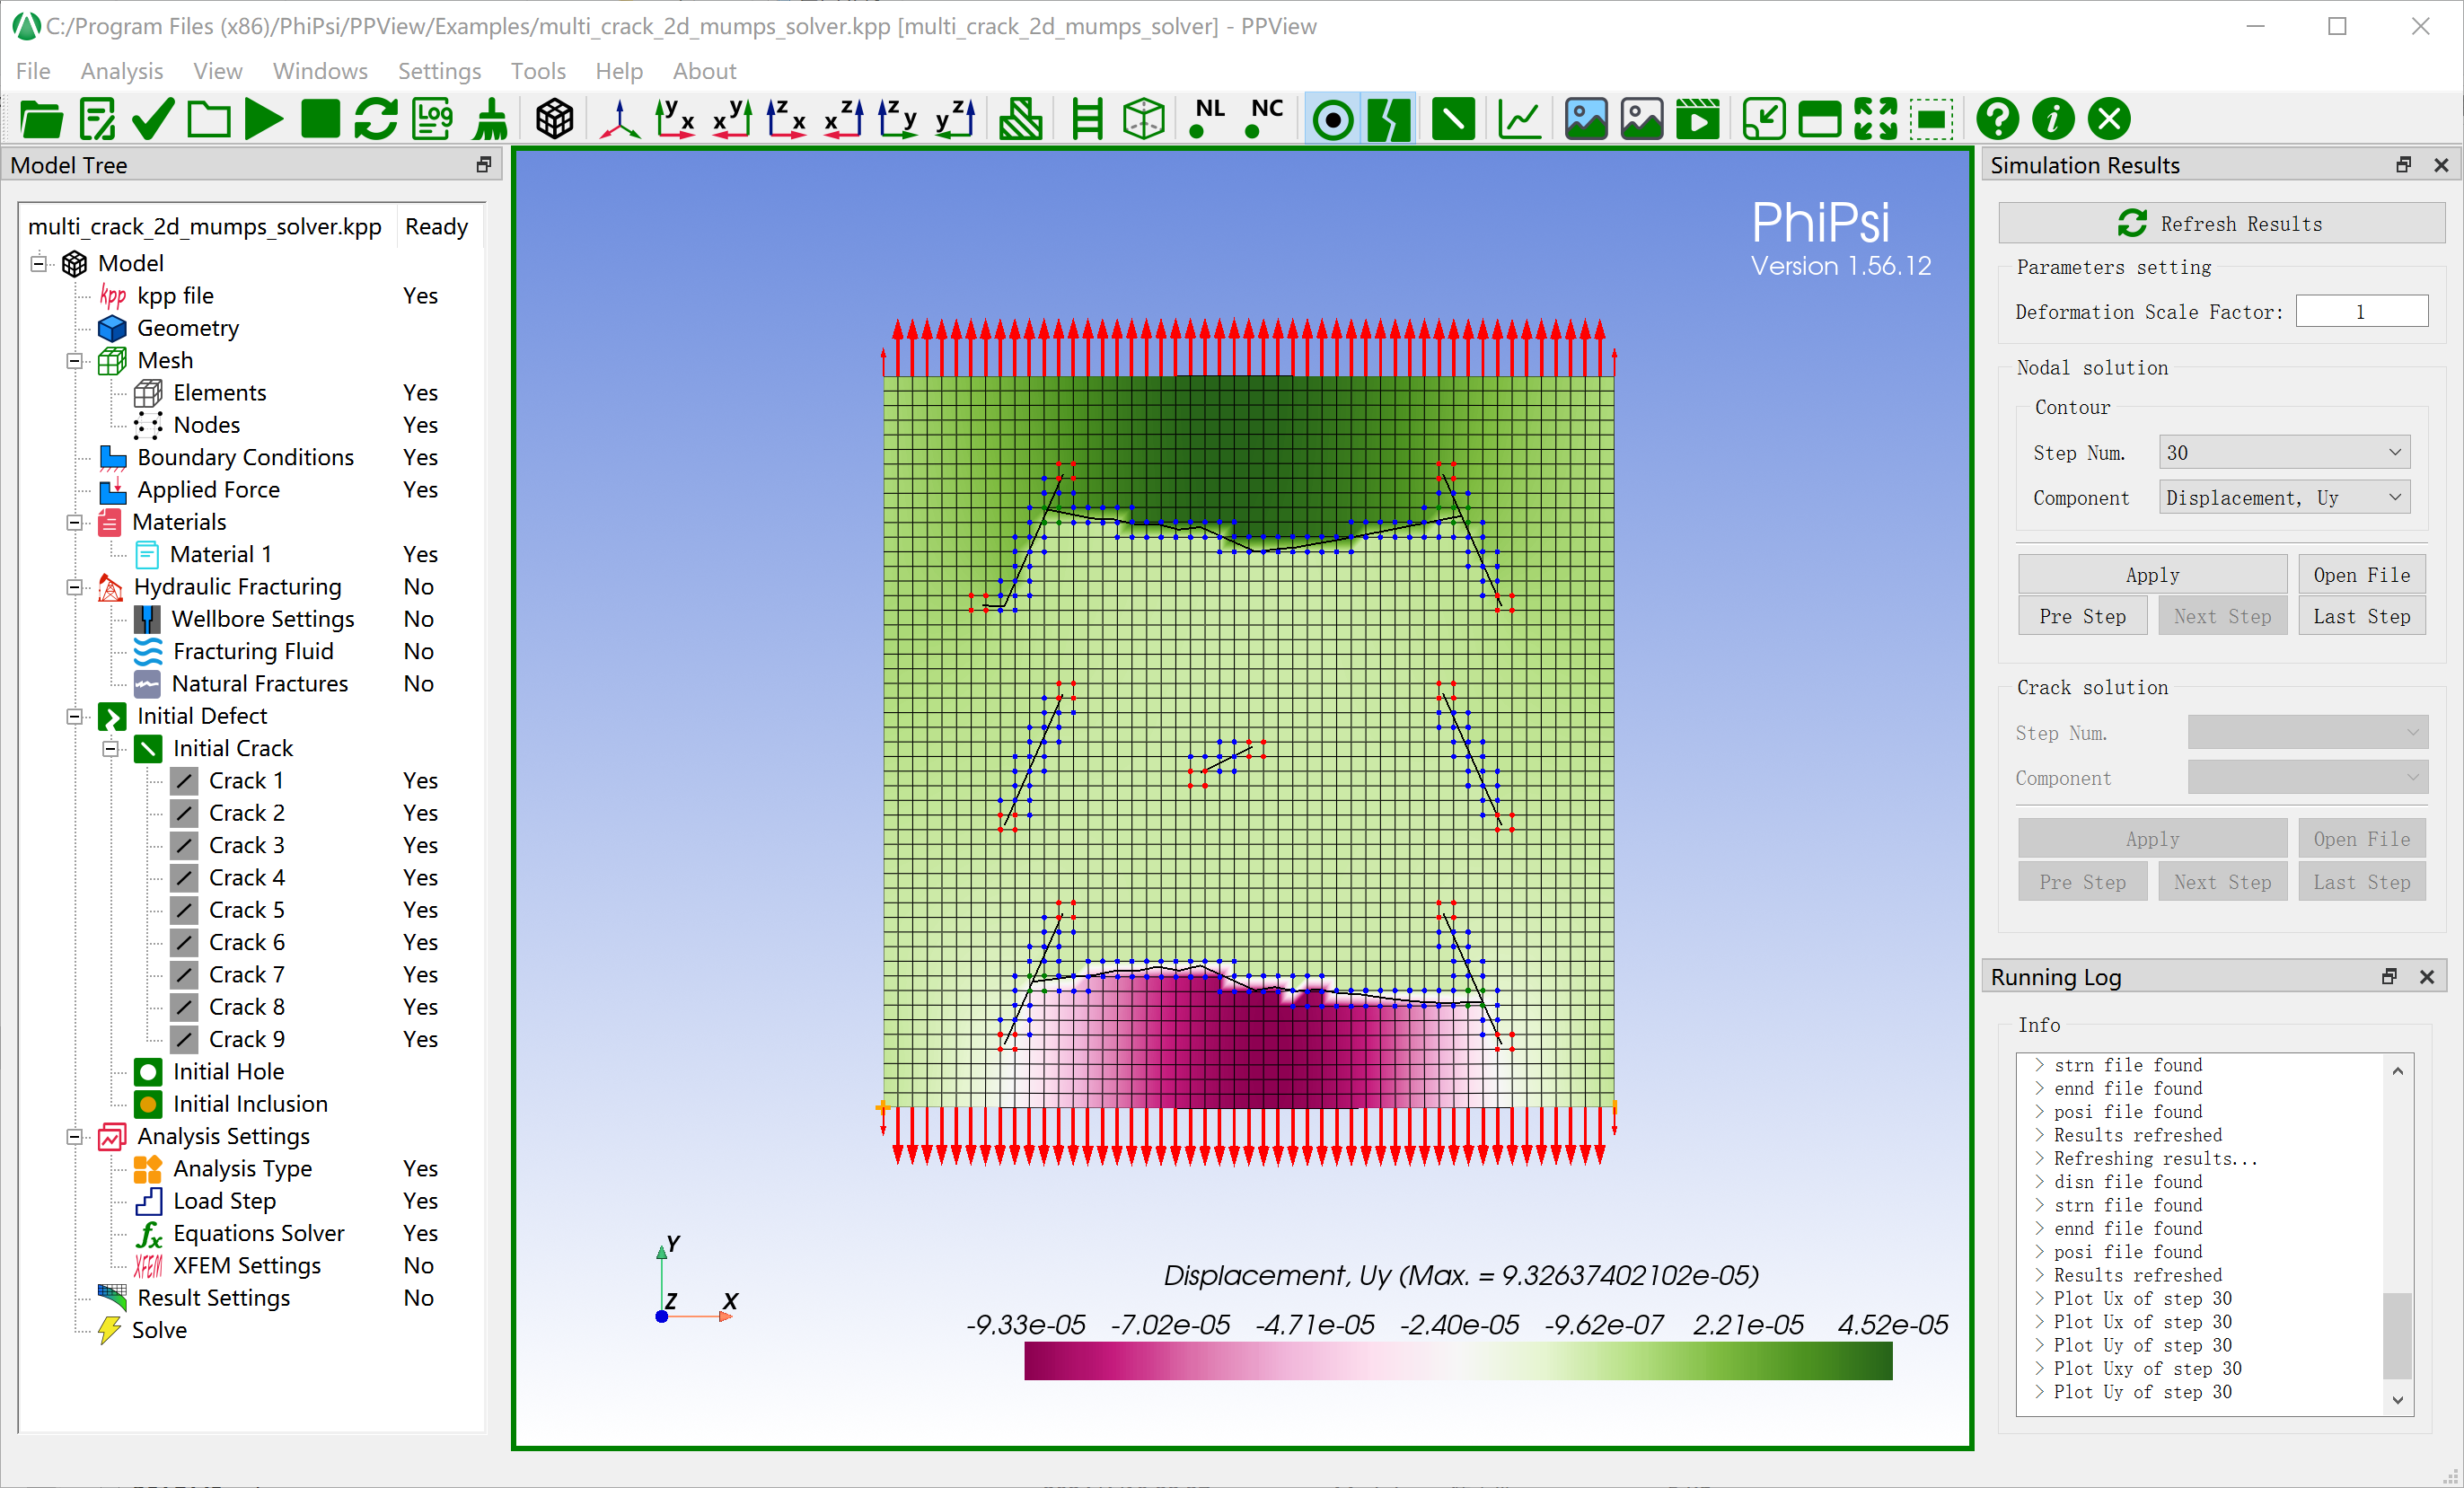Start the solver with the play icon

[x=264, y=119]
